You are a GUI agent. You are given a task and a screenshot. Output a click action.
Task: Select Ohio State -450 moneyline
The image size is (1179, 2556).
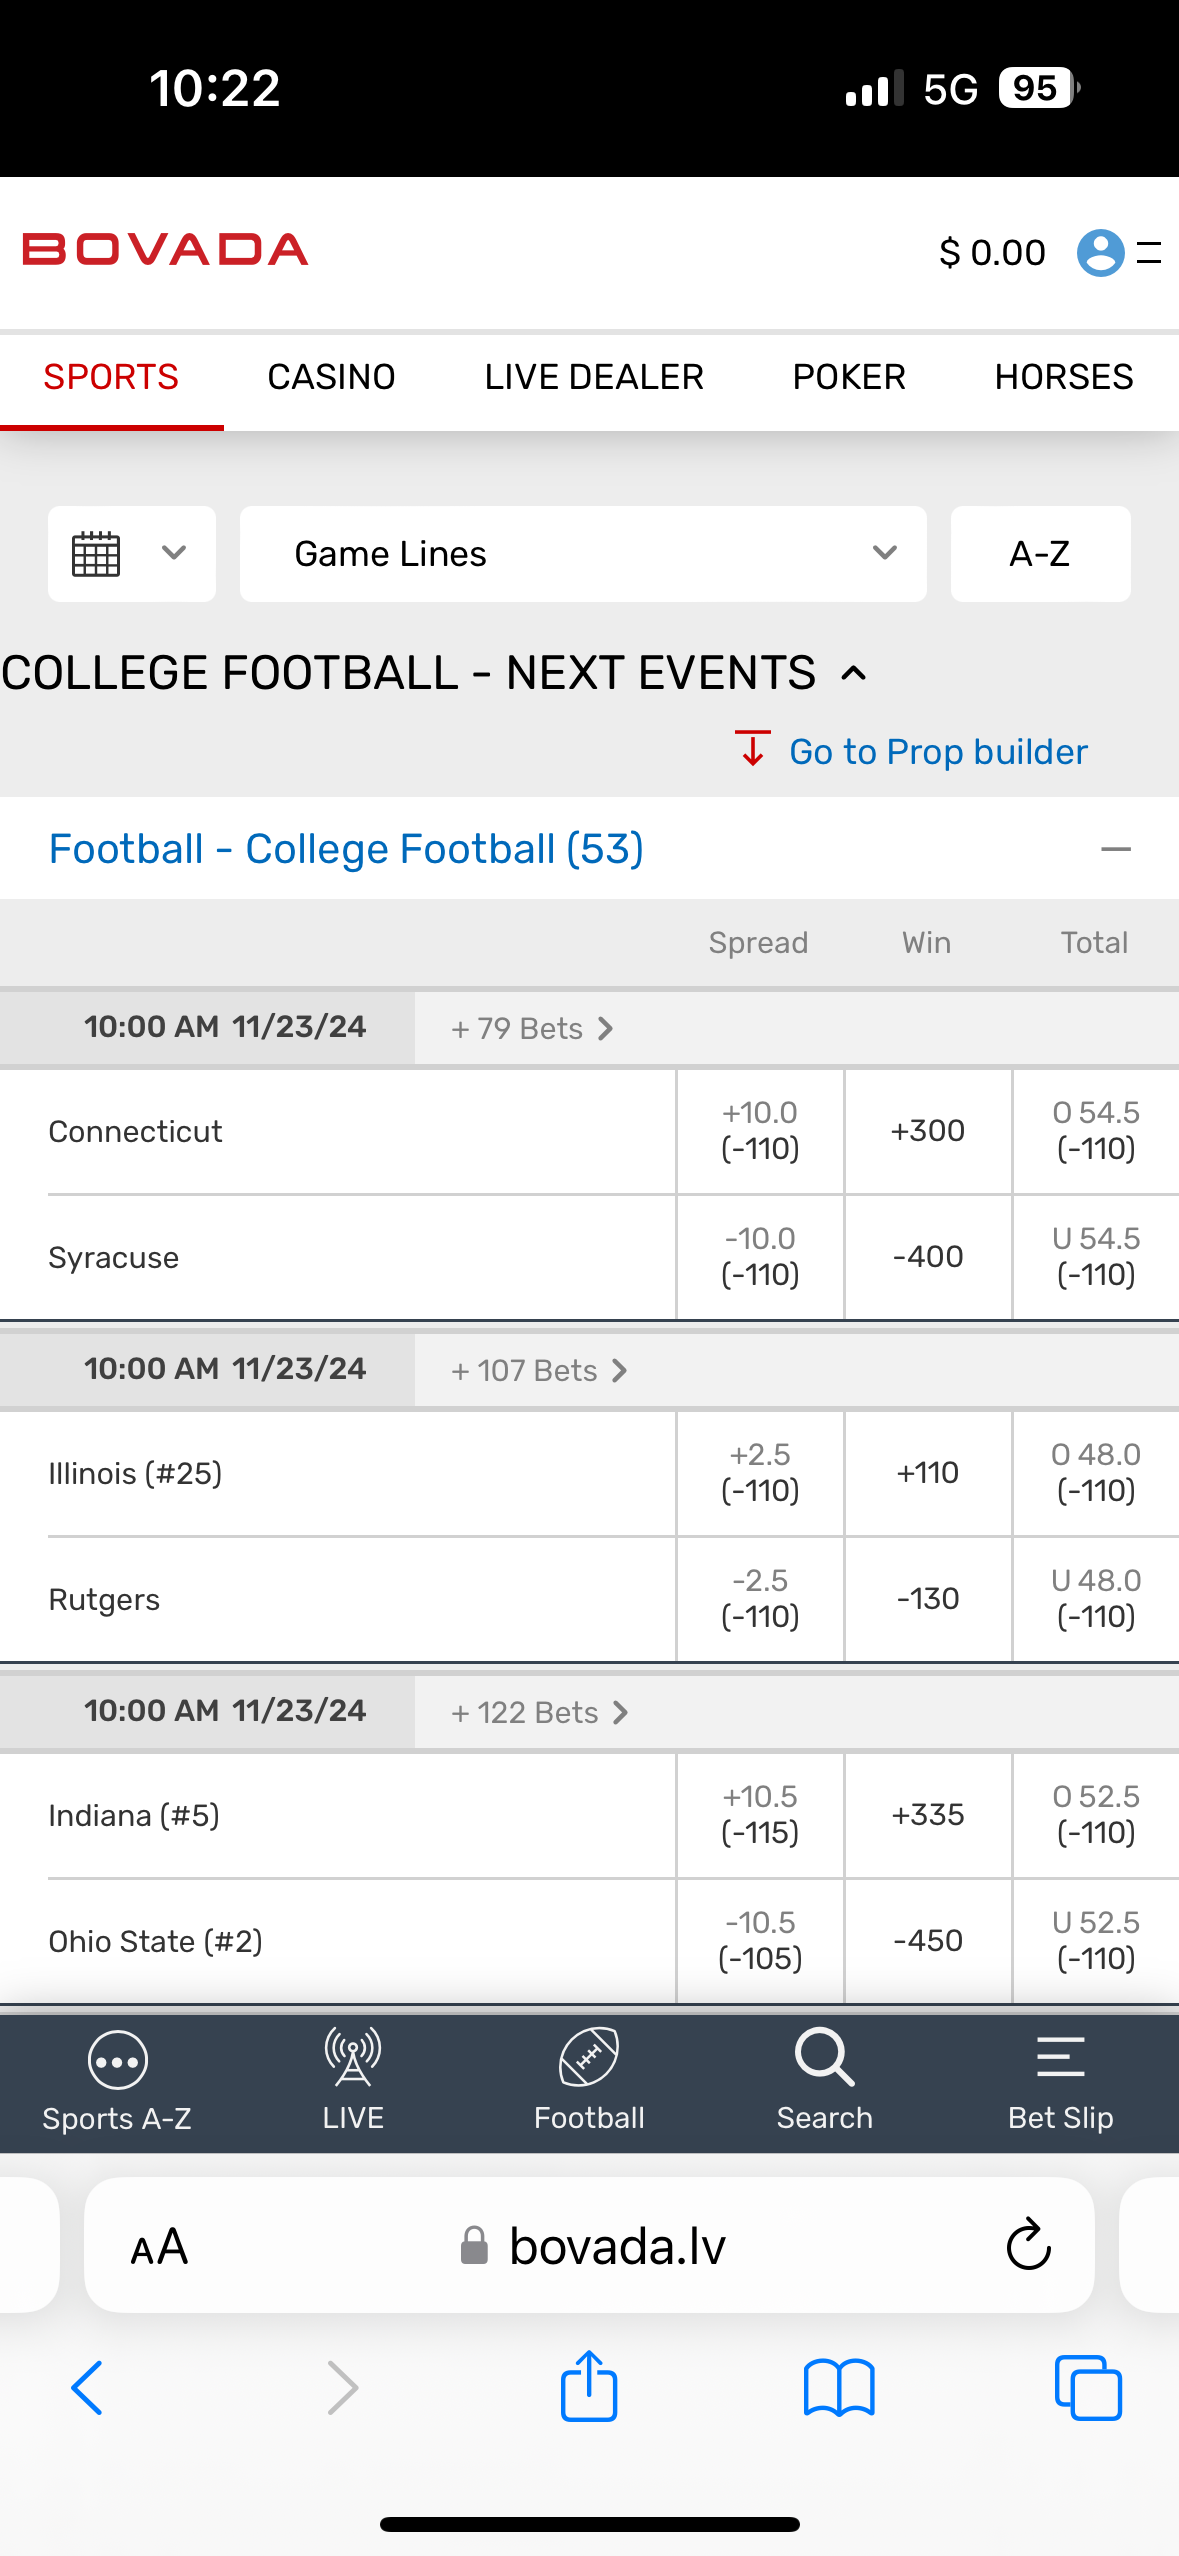click(928, 1941)
